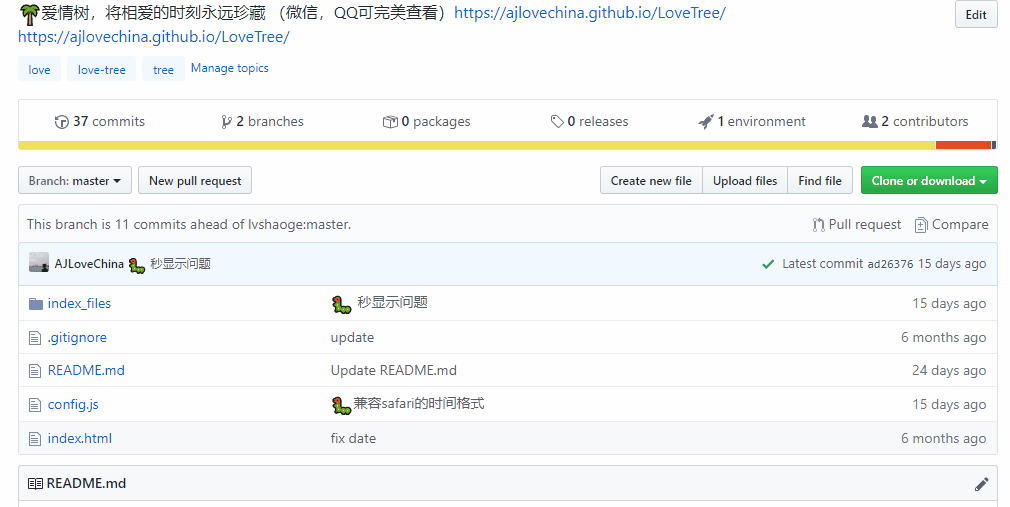Screen dimensions: 1010x507
Task: Click the bug emoji next to AJLoveChina
Action: click(x=137, y=265)
